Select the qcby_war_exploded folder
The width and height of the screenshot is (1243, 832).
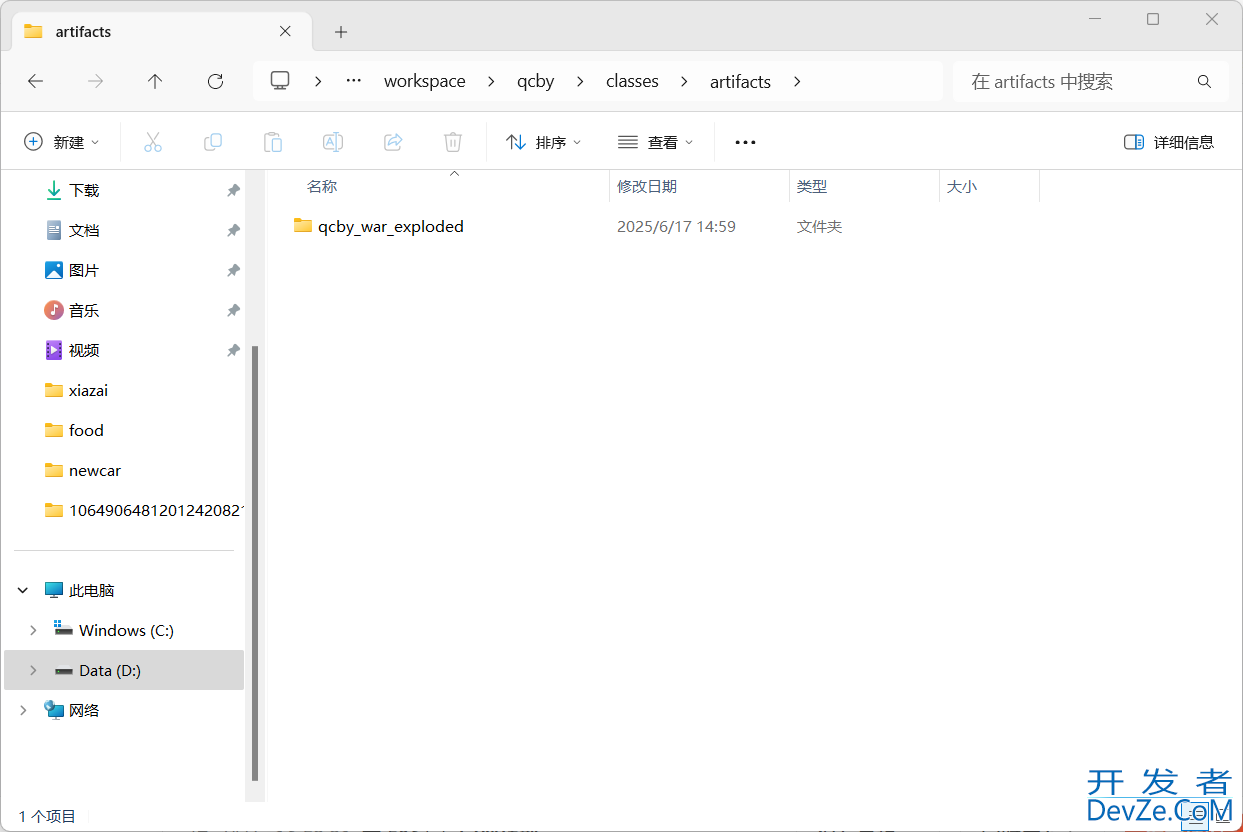pyautogui.click(x=379, y=226)
